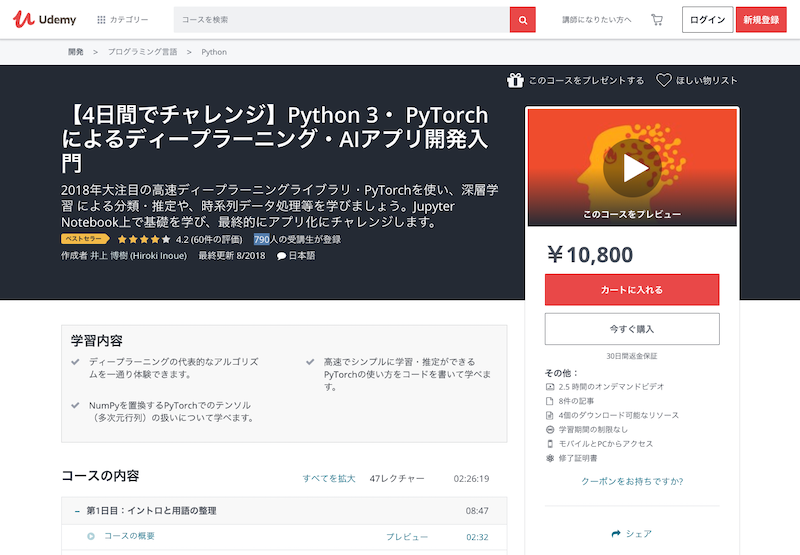Open instructor 井上 博樹 (Hiroki Inoue) link
This screenshot has width=800, height=555.
(x=138, y=256)
